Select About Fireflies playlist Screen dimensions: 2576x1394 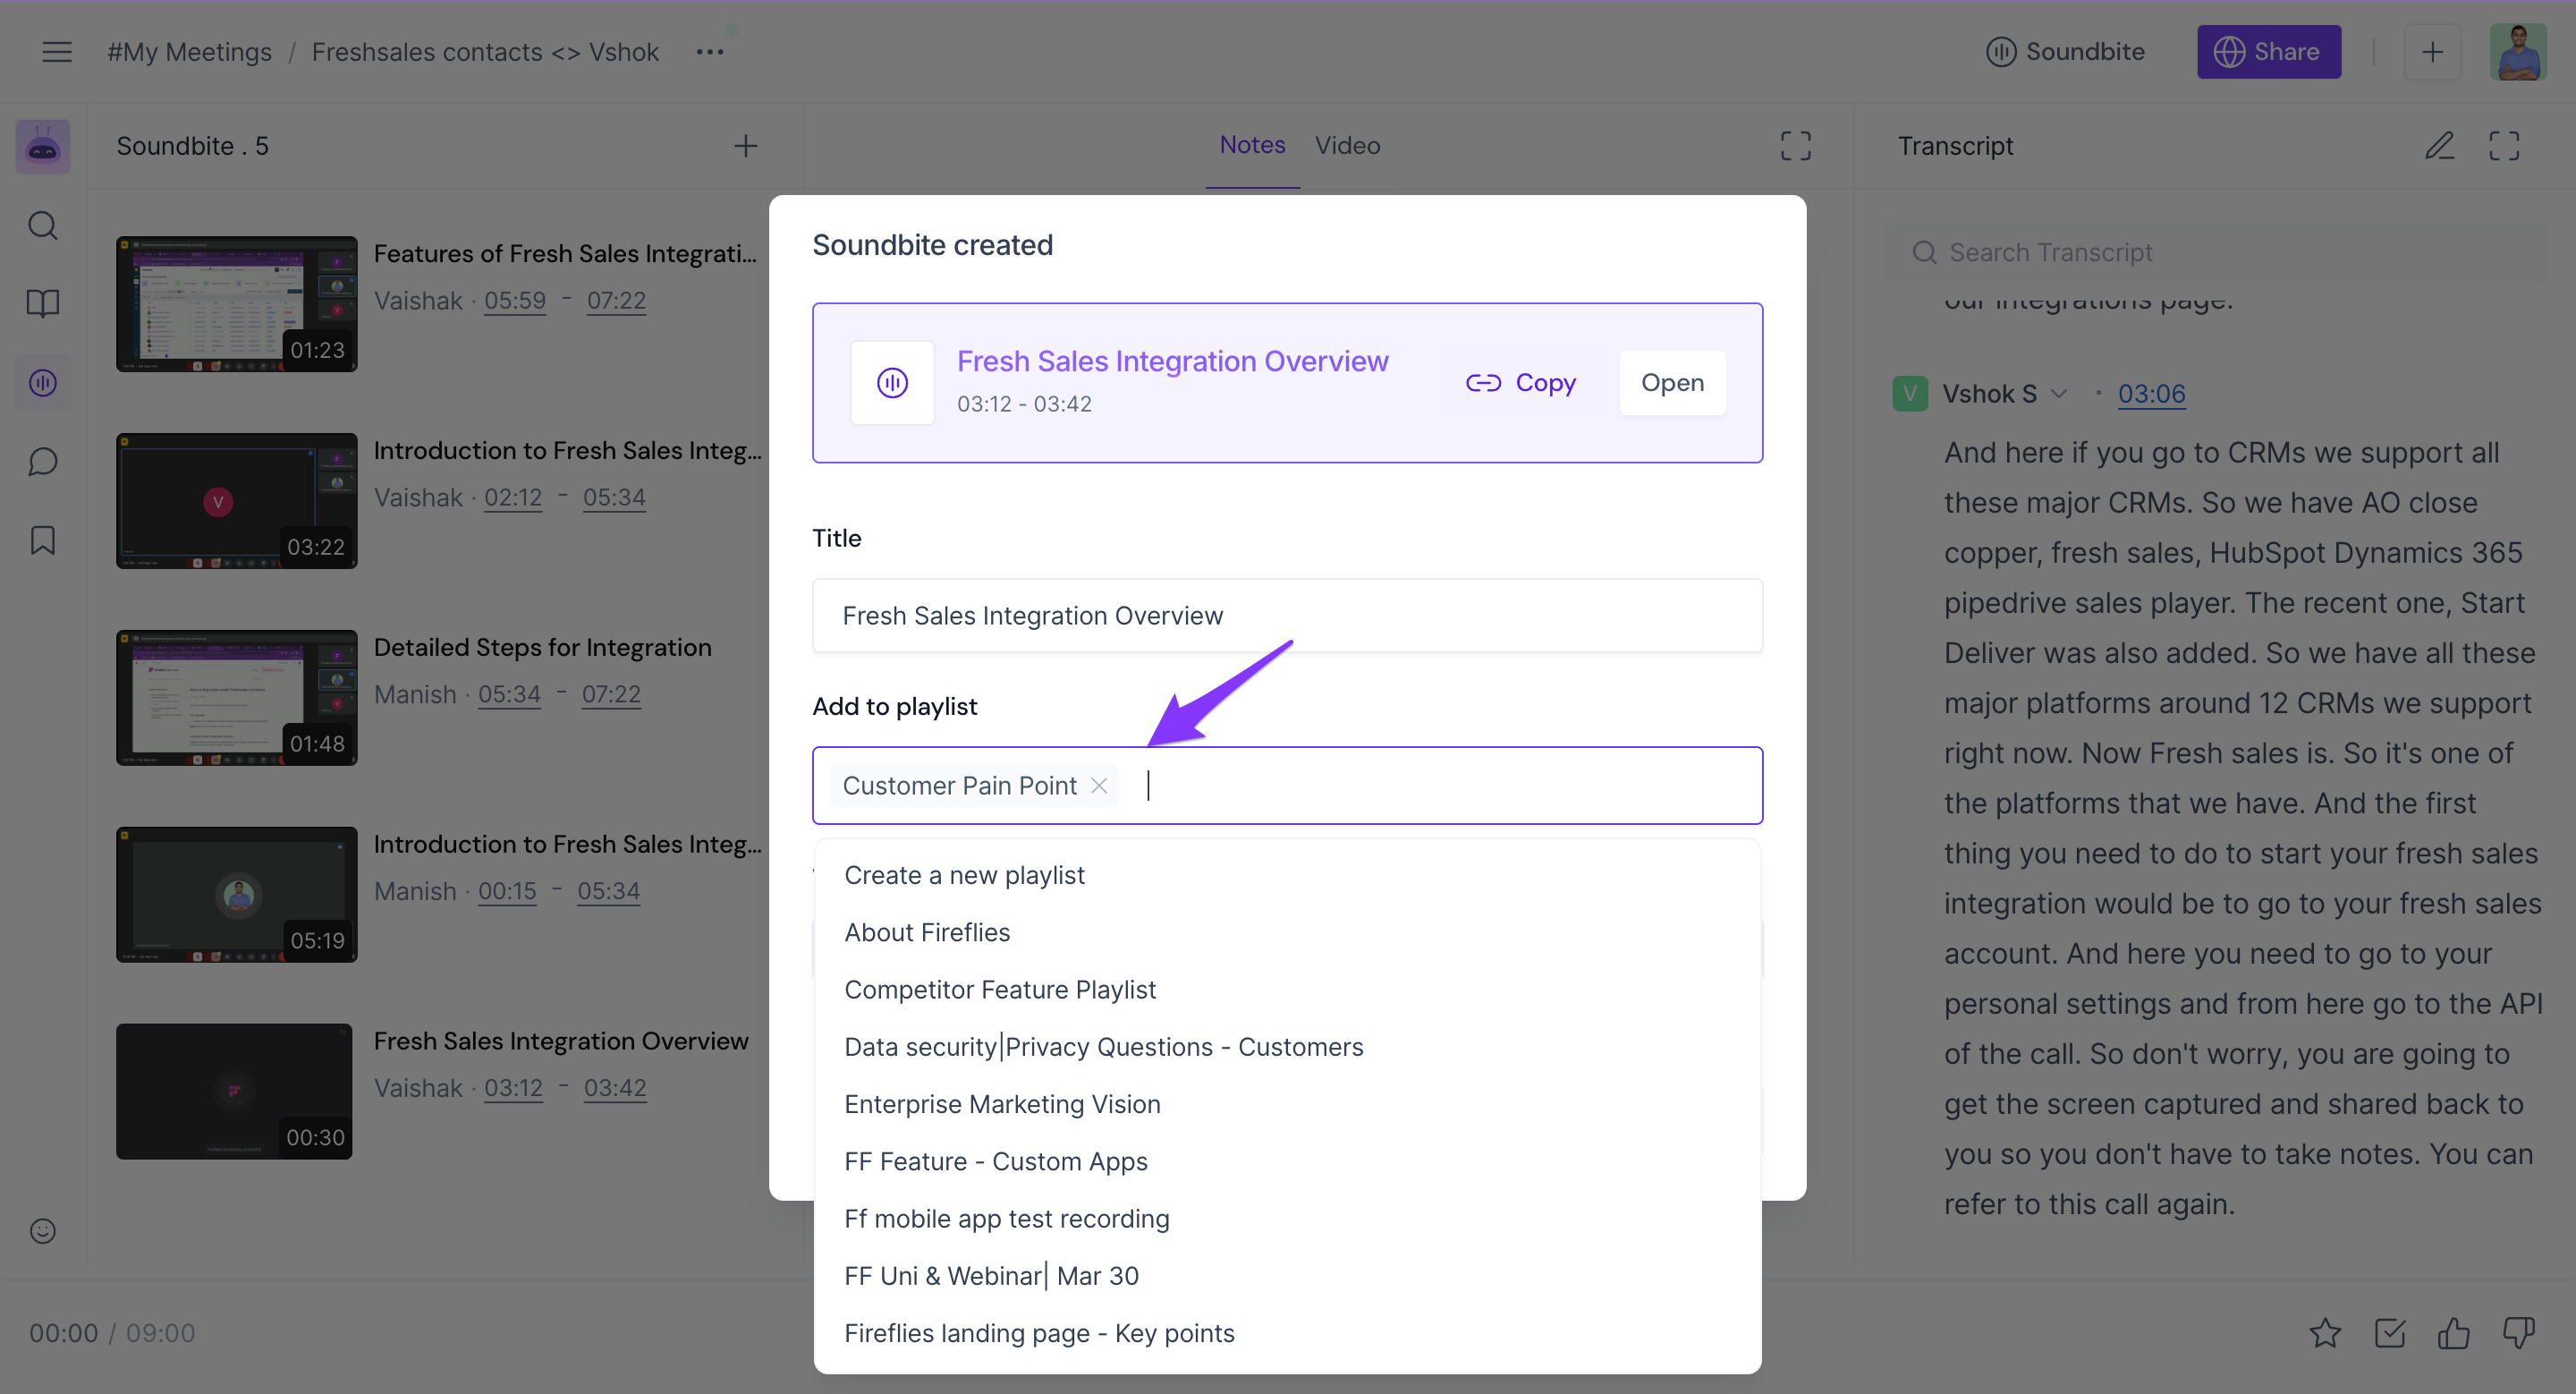point(1287,932)
